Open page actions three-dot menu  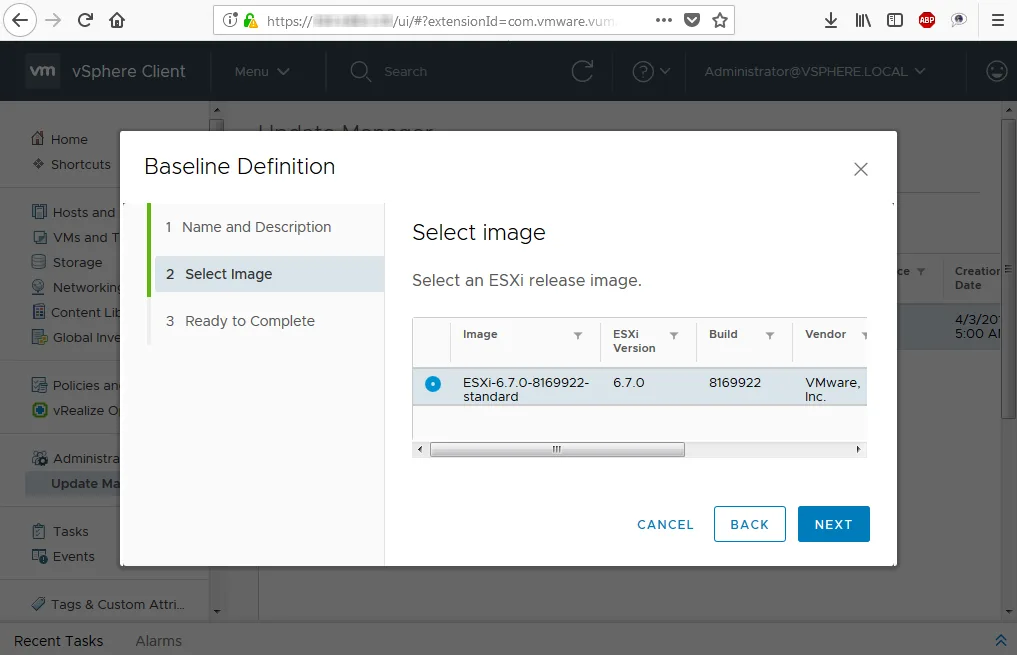tap(664, 20)
